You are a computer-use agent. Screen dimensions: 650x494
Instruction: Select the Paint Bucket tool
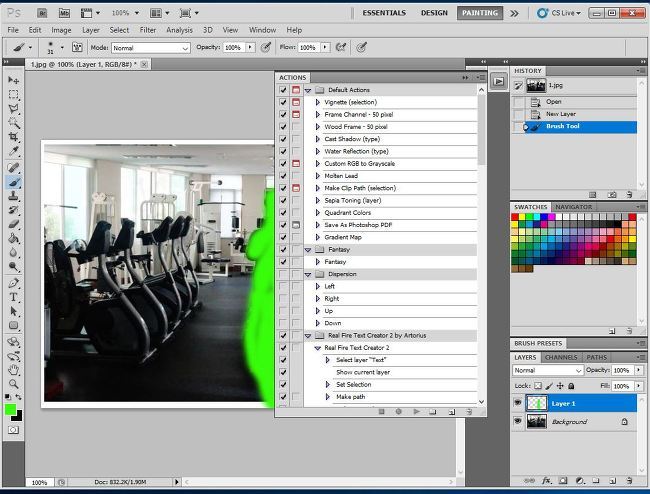[x=13, y=238]
